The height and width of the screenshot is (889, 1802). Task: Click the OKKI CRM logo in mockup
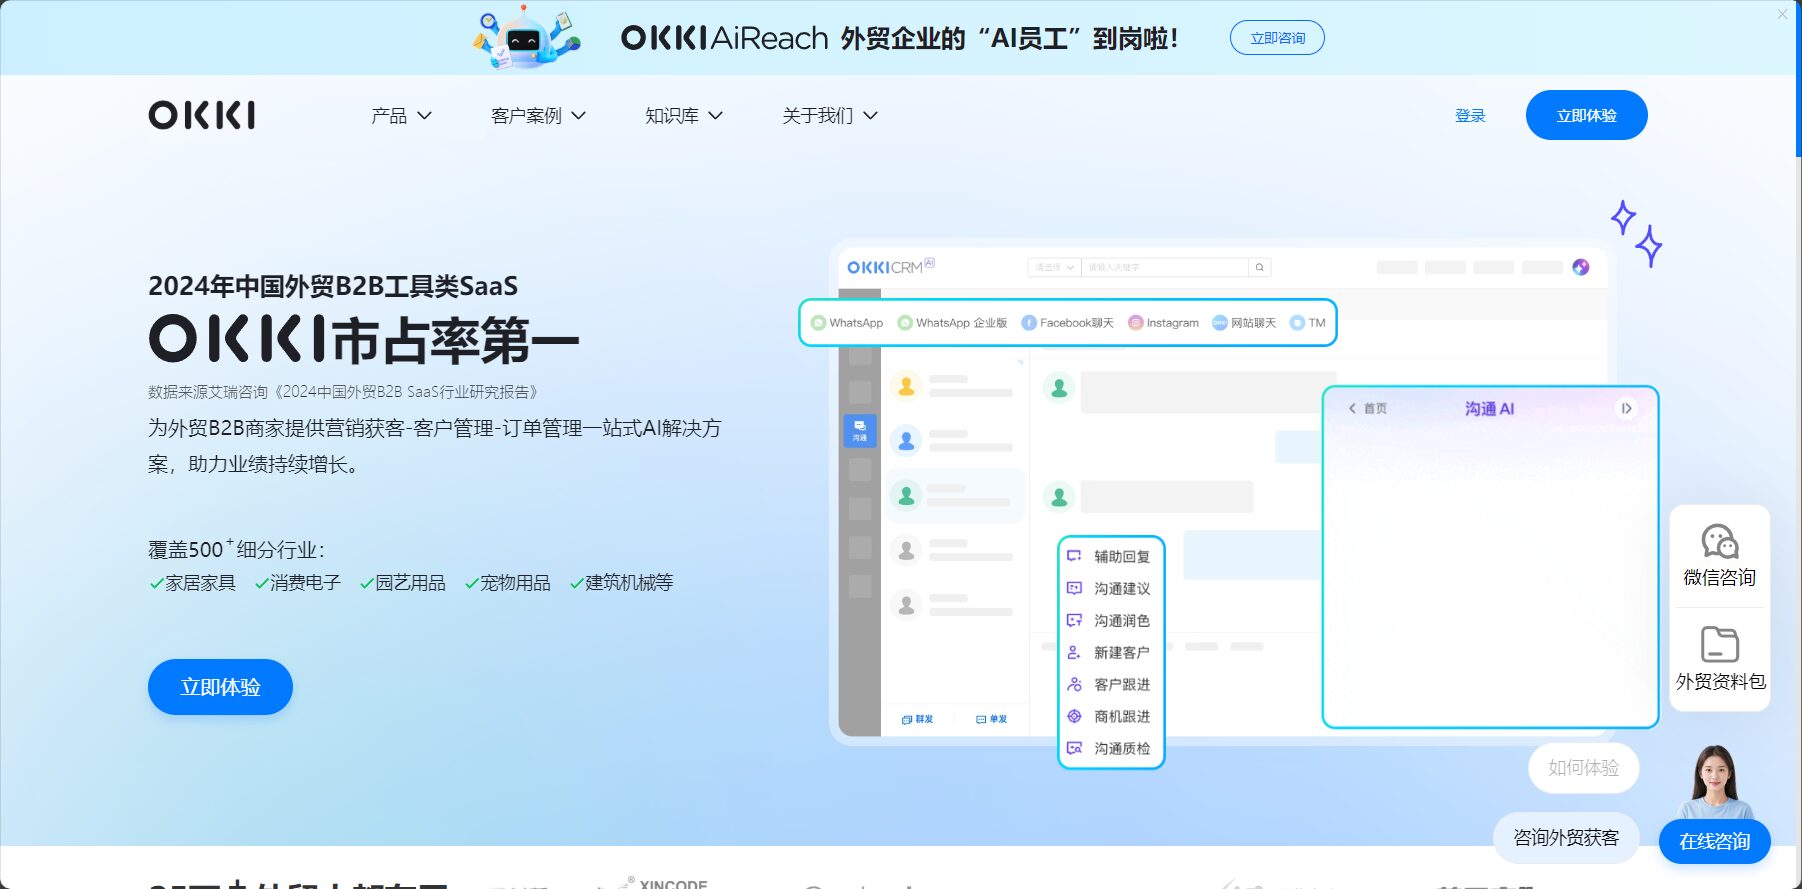[890, 267]
